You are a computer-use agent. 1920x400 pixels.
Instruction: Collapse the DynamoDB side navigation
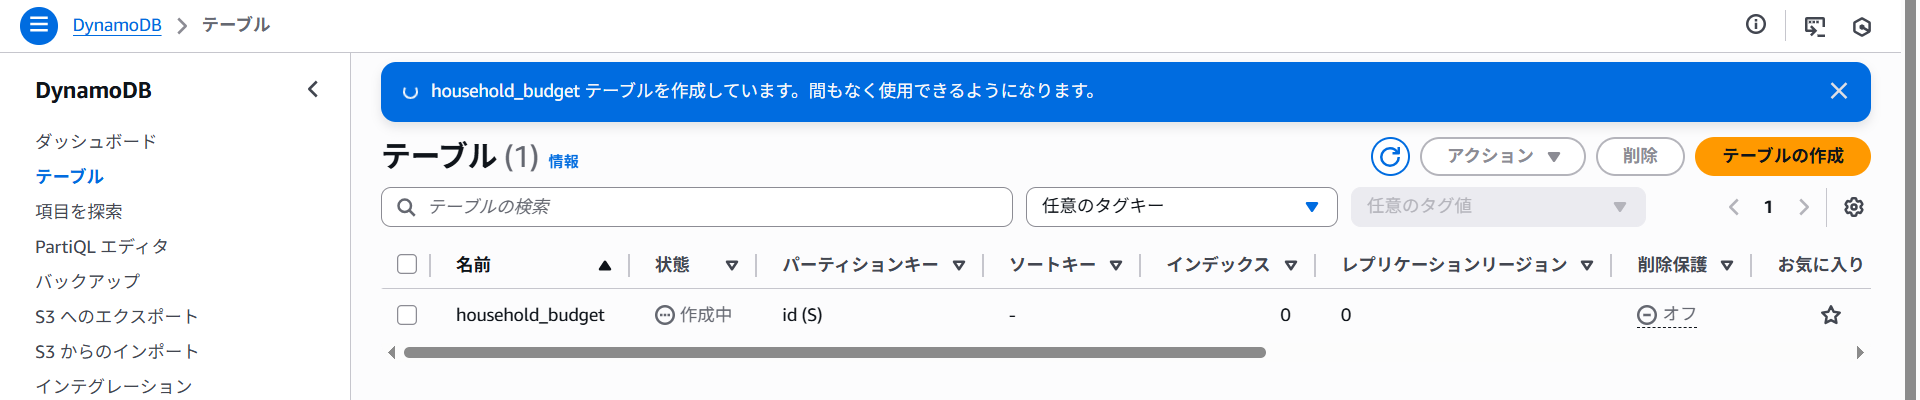pyautogui.click(x=313, y=90)
